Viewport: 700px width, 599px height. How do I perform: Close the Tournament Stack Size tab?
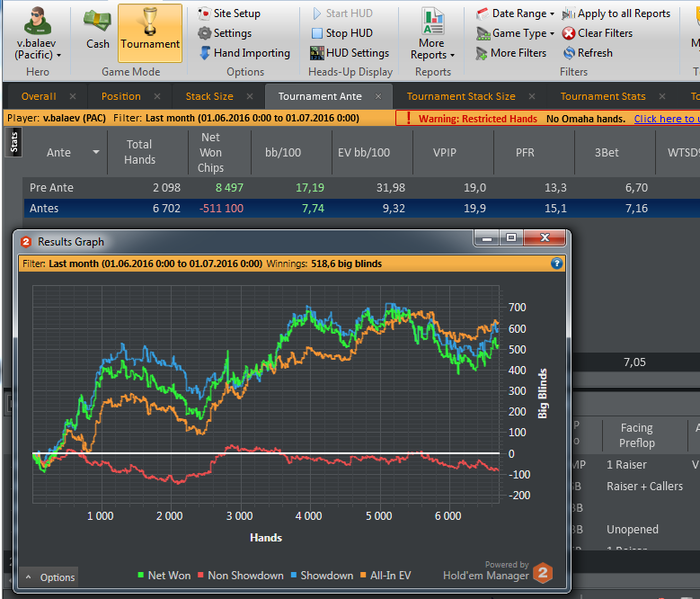click(532, 96)
